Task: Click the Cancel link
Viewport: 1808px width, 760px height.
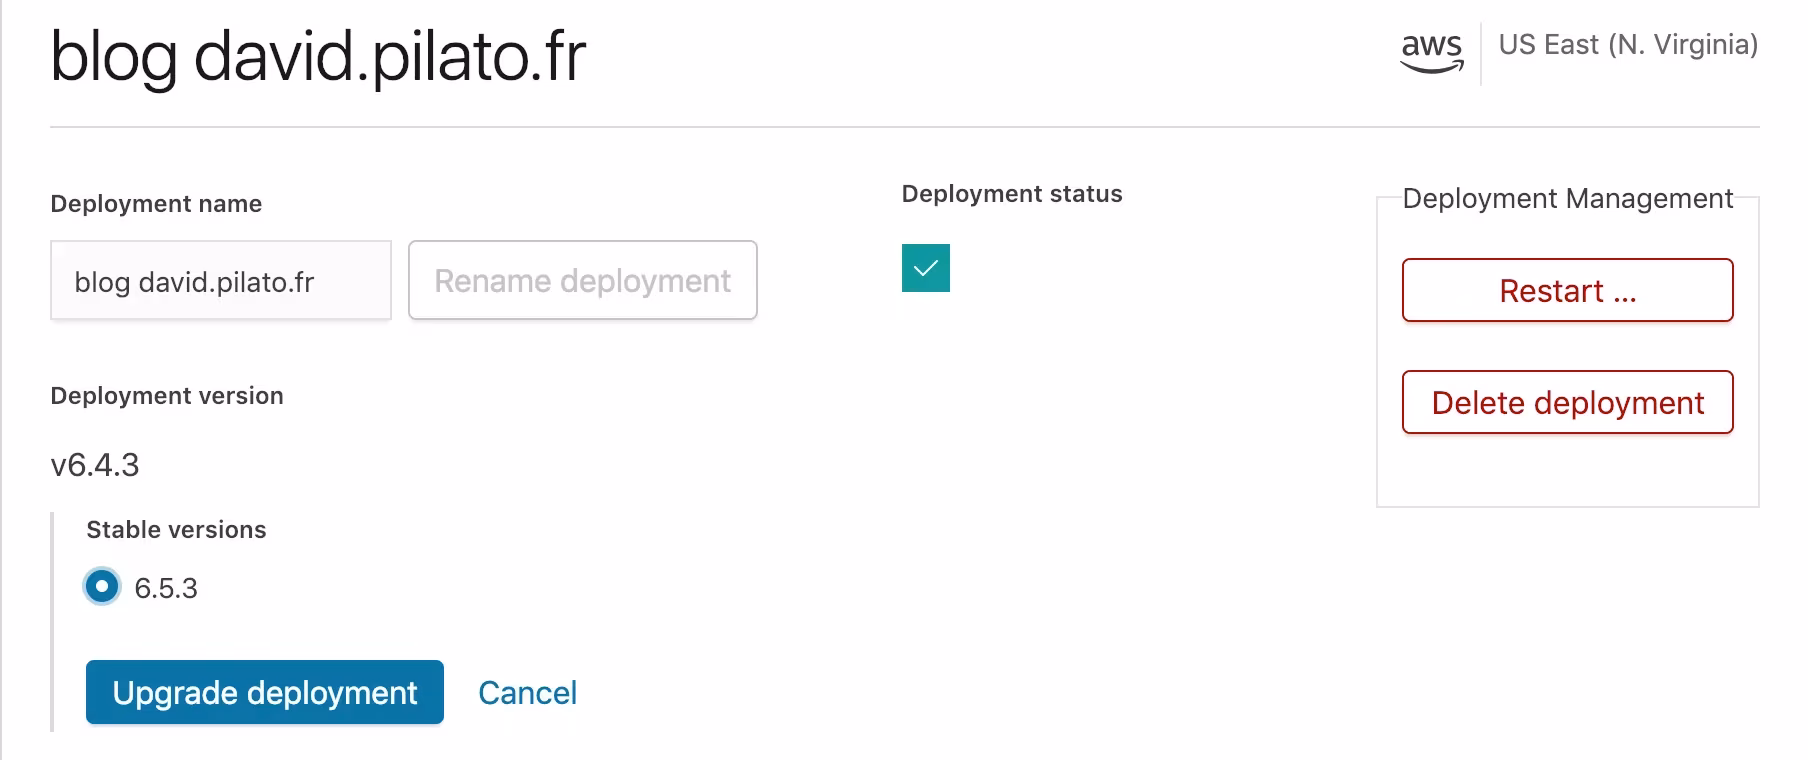Action: point(527,692)
